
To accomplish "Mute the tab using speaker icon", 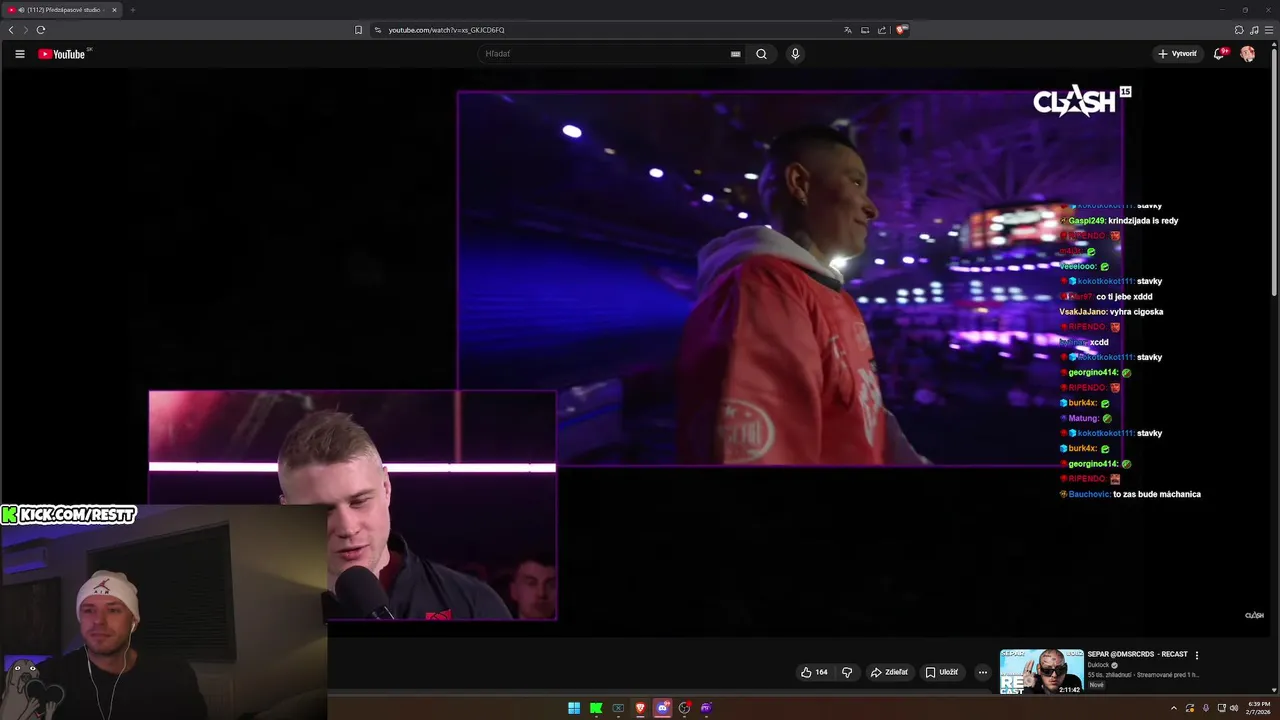I will (20, 10).
